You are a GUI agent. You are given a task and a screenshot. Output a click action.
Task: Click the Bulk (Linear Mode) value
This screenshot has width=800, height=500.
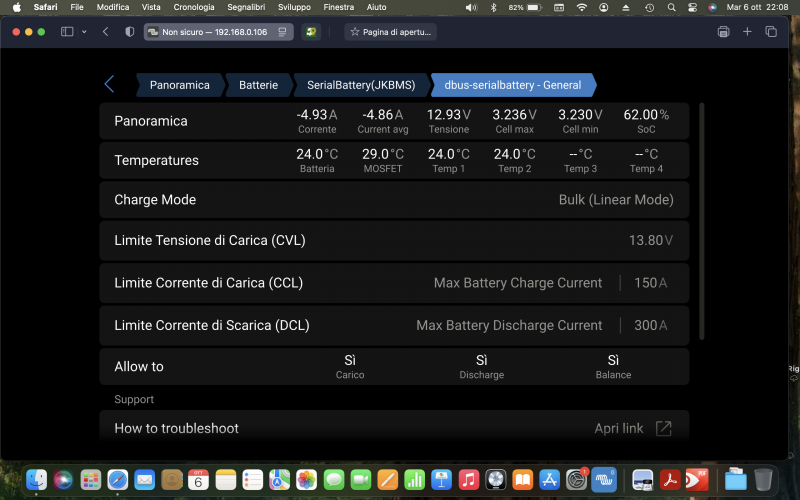click(x=616, y=199)
